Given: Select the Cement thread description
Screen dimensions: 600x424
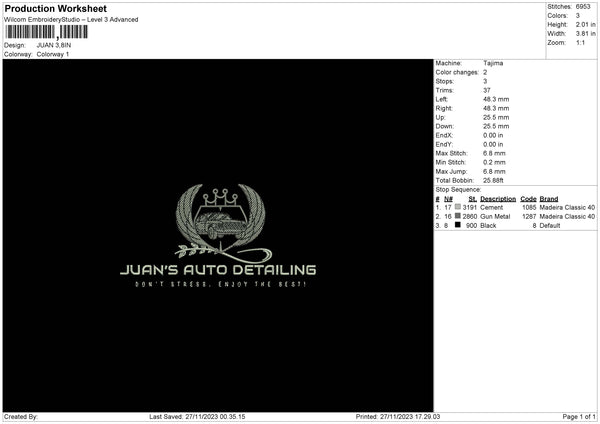Looking at the screenshot, I should [x=491, y=207].
